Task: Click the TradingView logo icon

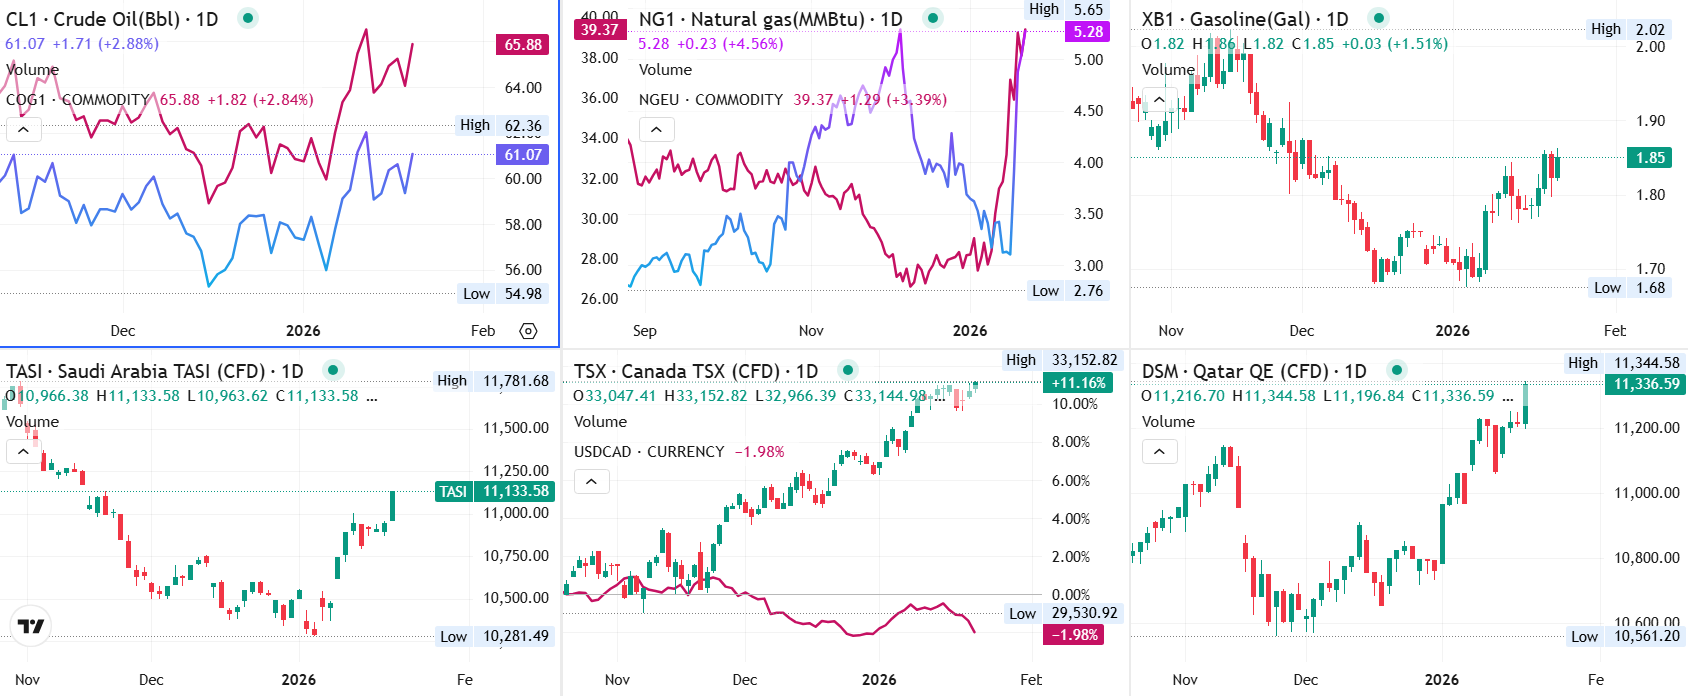Action: point(31,626)
